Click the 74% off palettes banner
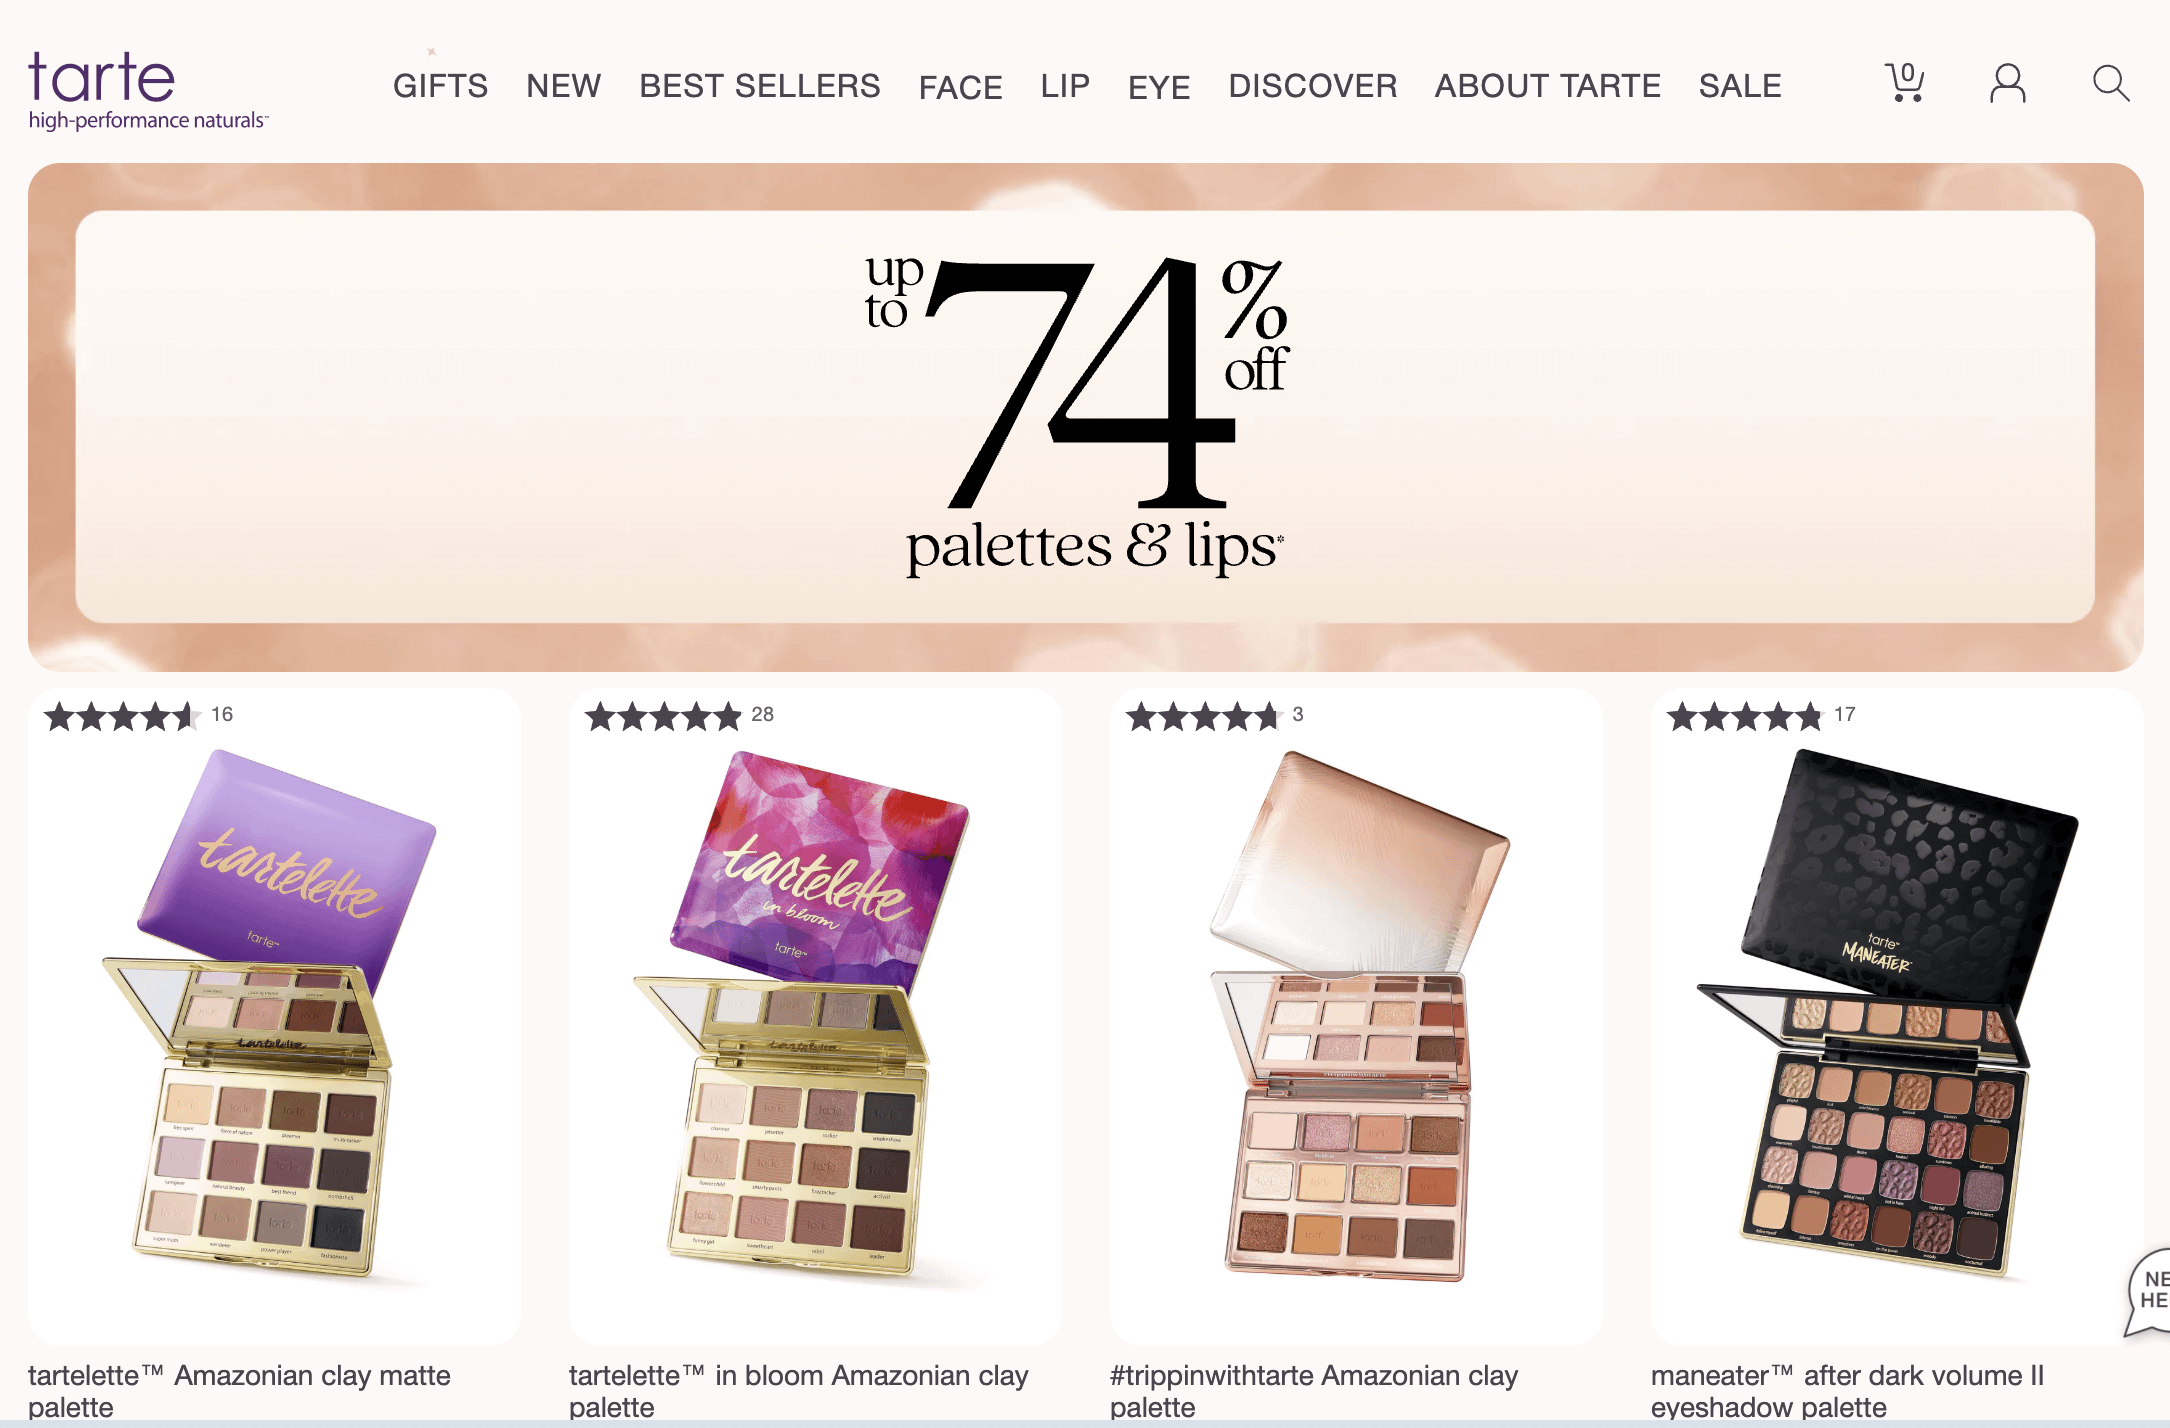Screen dimensions: 2170x1428 coord(1085,417)
